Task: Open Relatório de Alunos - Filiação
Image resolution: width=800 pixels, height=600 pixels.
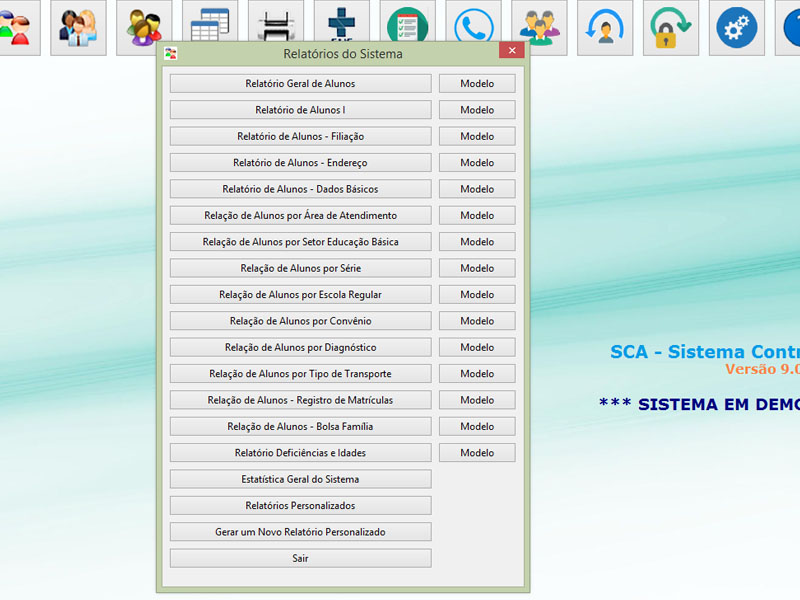Action: click(x=300, y=136)
